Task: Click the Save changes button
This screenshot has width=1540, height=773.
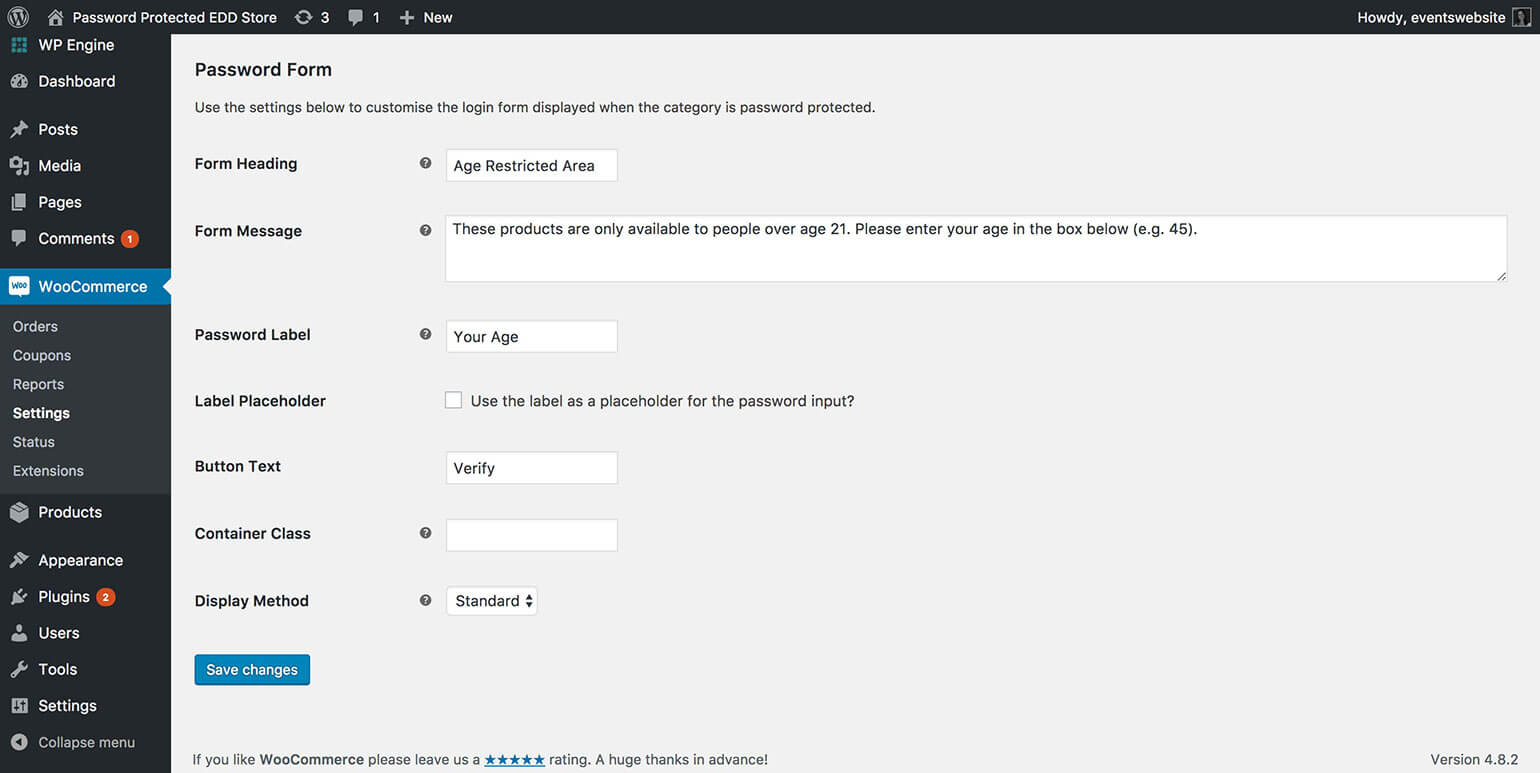Action: click(x=252, y=670)
